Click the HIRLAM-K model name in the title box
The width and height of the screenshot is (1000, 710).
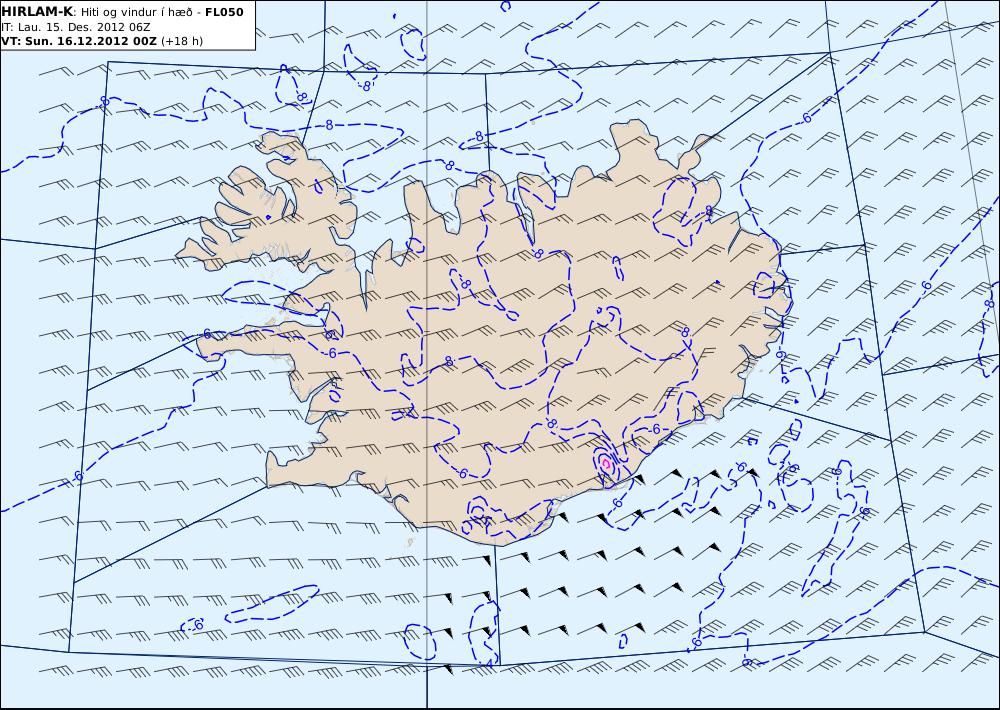coord(37,12)
